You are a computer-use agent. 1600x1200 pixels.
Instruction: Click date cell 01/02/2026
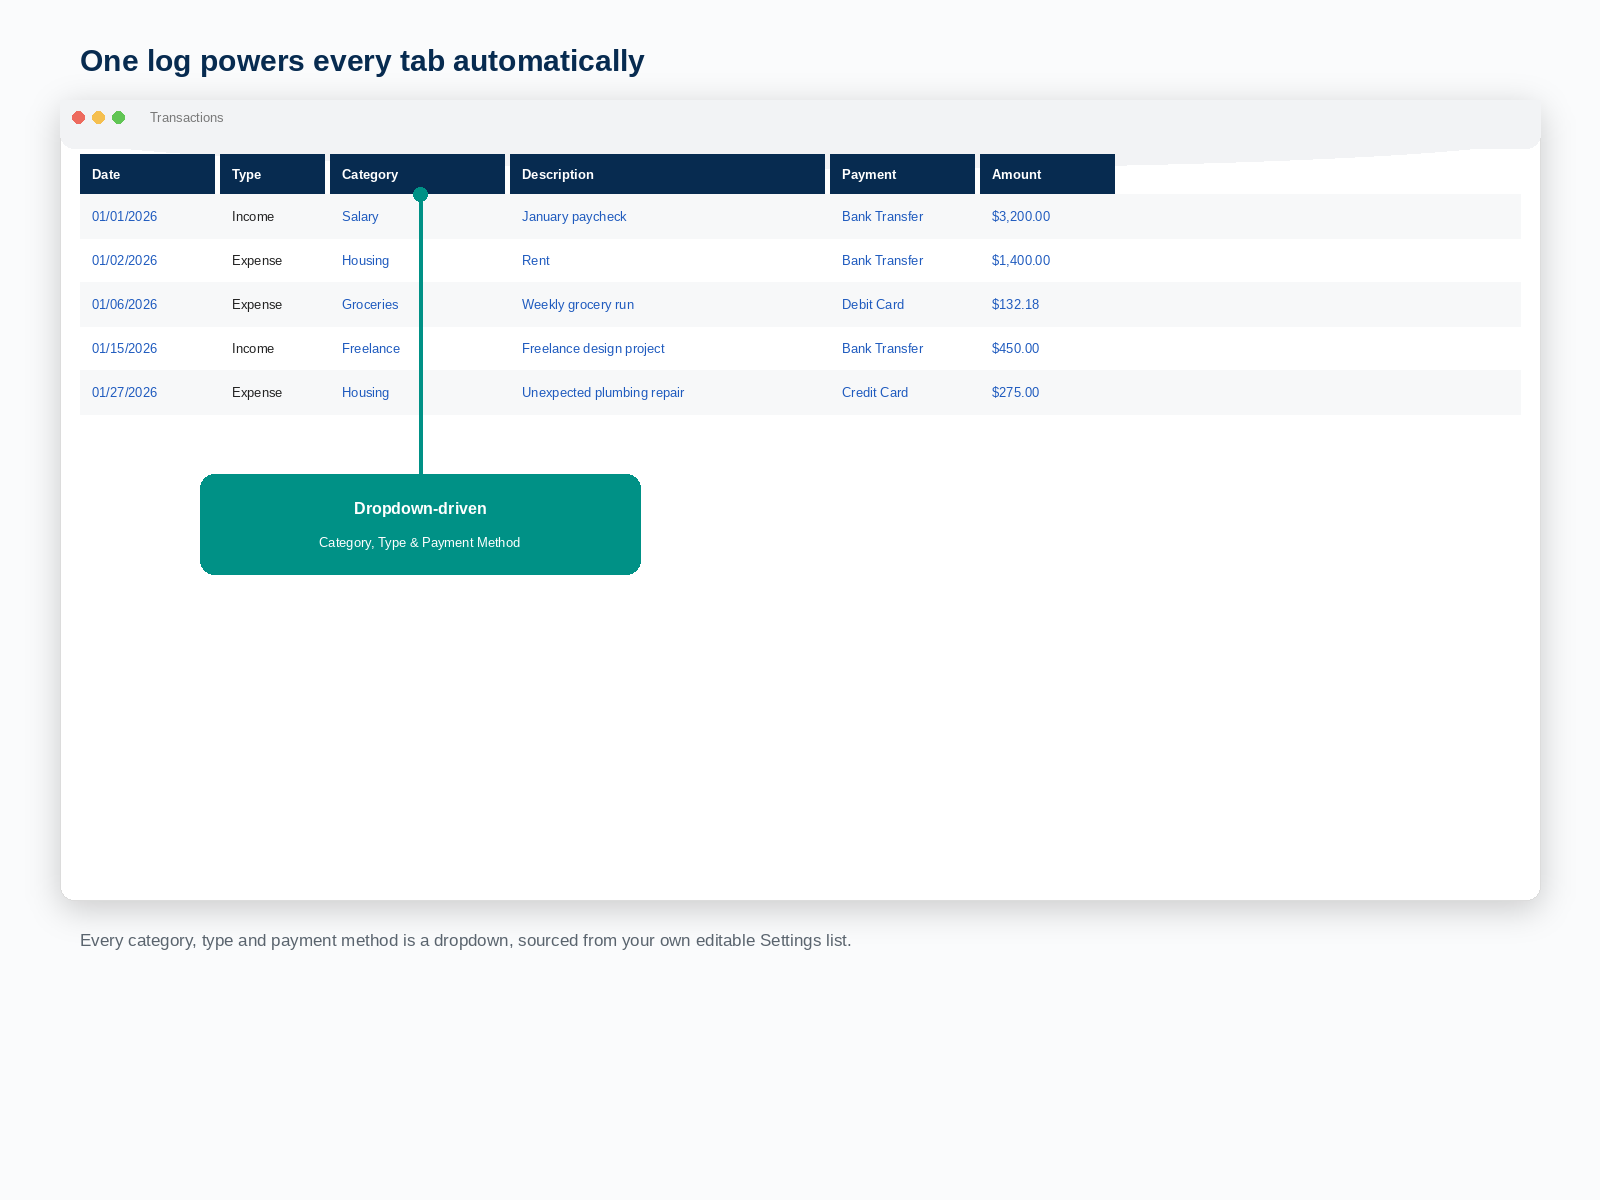124,261
